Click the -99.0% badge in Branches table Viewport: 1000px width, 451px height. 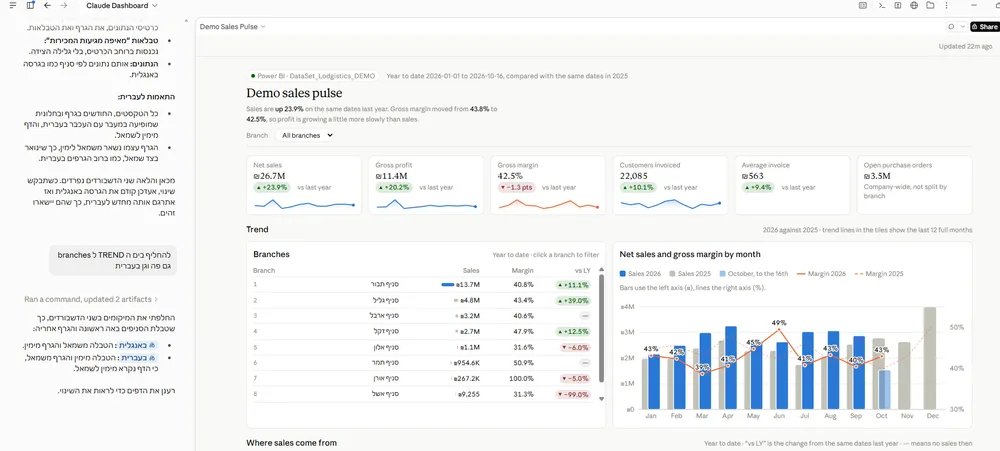tap(573, 394)
